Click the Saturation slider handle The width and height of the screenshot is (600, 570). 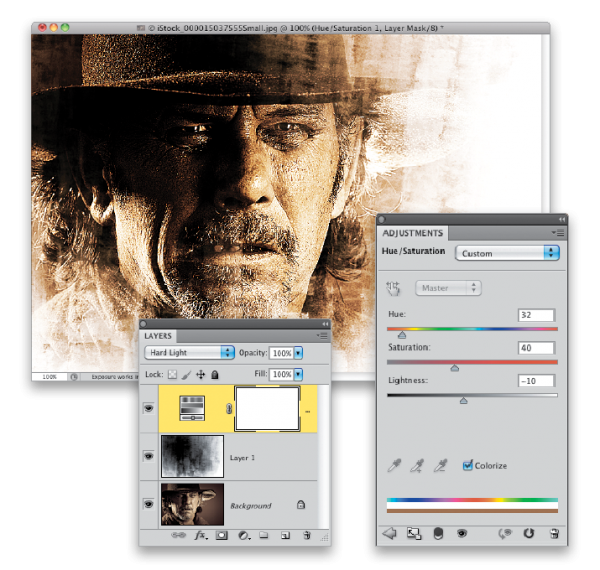(454, 368)
